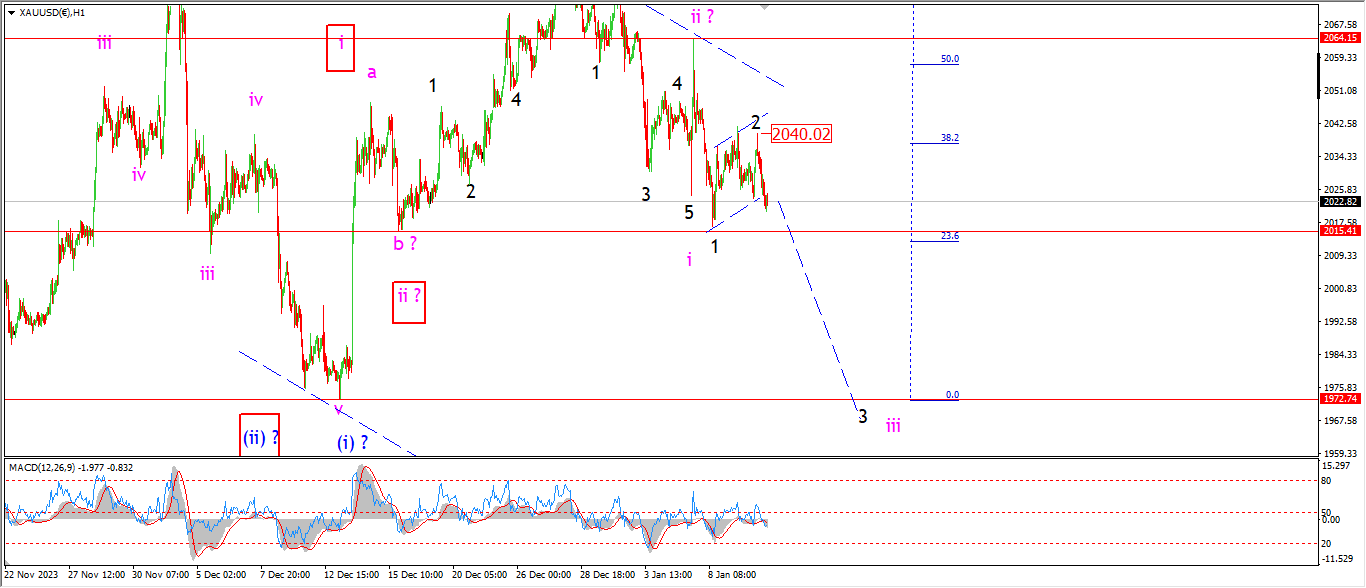1366x588 pixels.
Task: Select the blue (ii) ? boxed wave label
Action: pyautogui.click(x=259, y=437)
